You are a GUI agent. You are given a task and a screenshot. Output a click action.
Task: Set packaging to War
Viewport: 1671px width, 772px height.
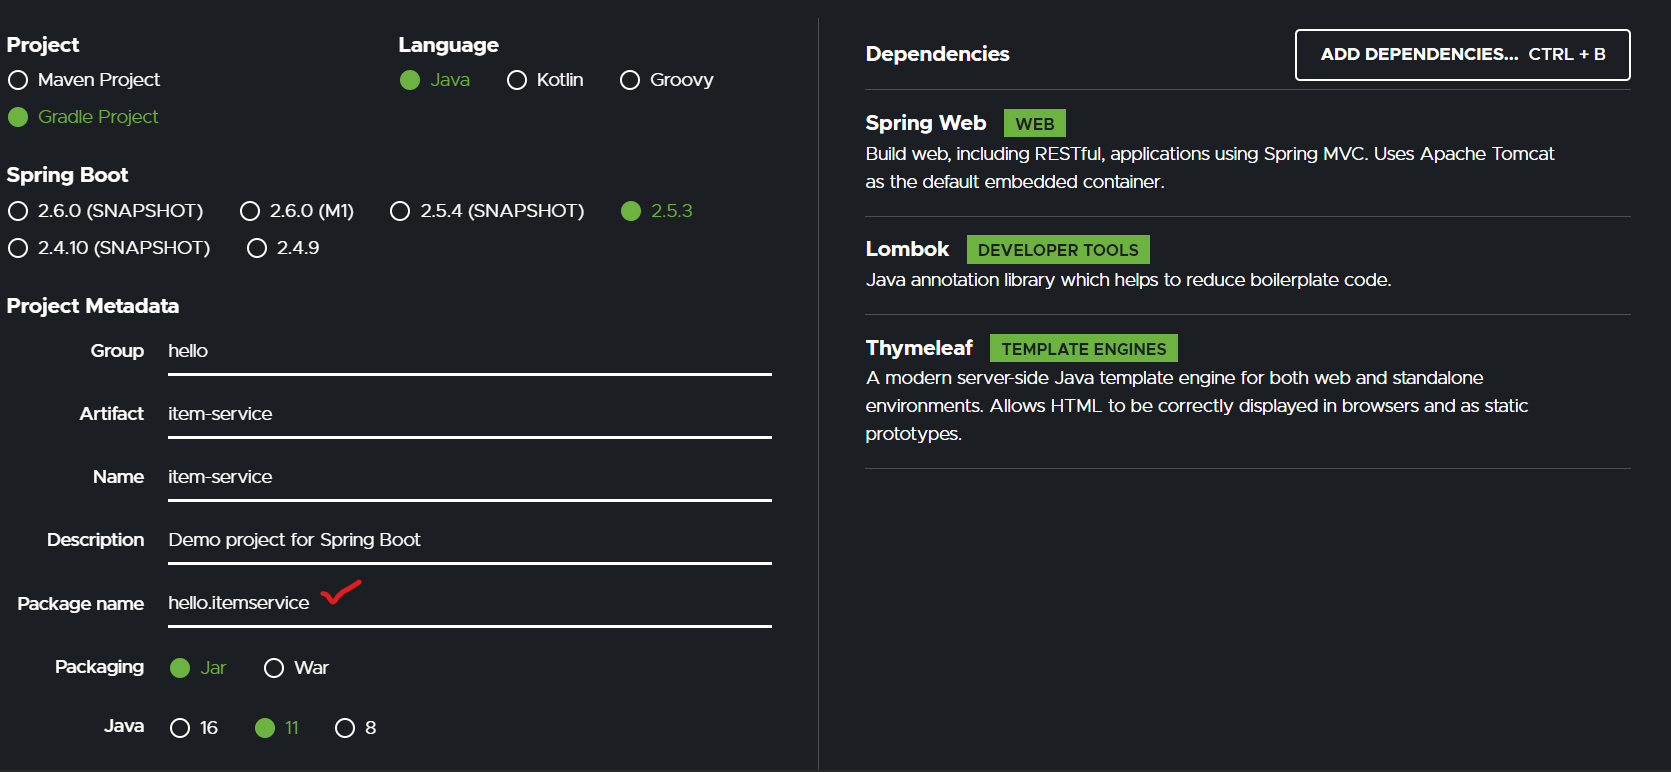tap(296, 668)
